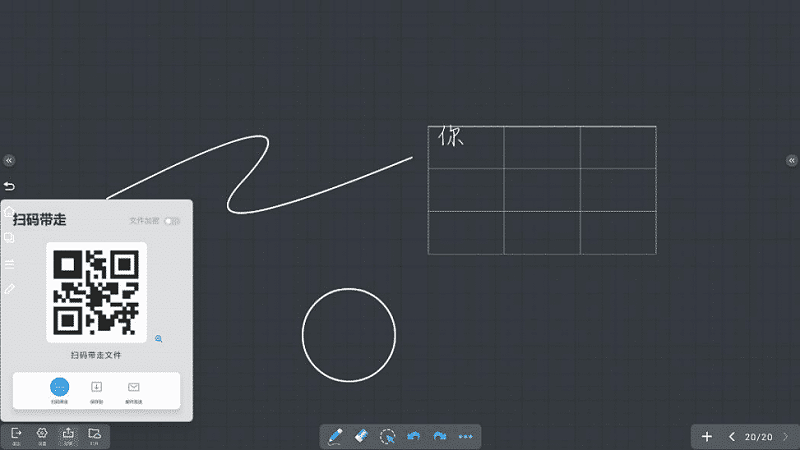
Task: Select the Eraser tool
Action: 361,436
